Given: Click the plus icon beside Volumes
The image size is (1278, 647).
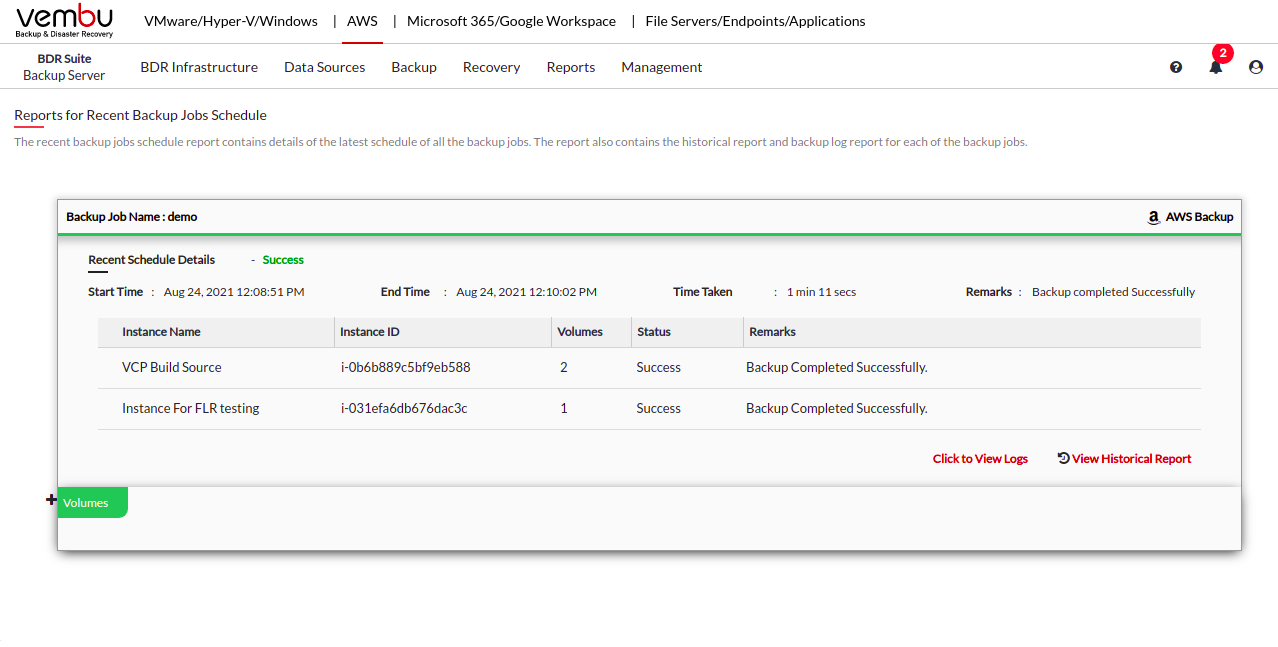Looking at the screenshot, I should point(51,500).
